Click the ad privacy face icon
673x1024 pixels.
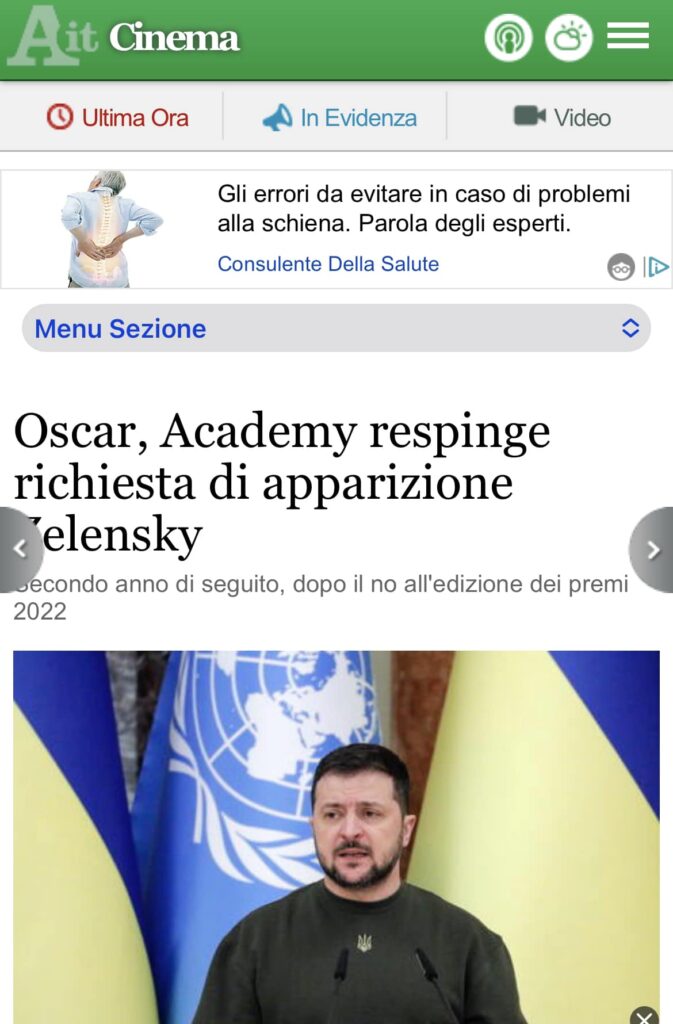point(621,266)
